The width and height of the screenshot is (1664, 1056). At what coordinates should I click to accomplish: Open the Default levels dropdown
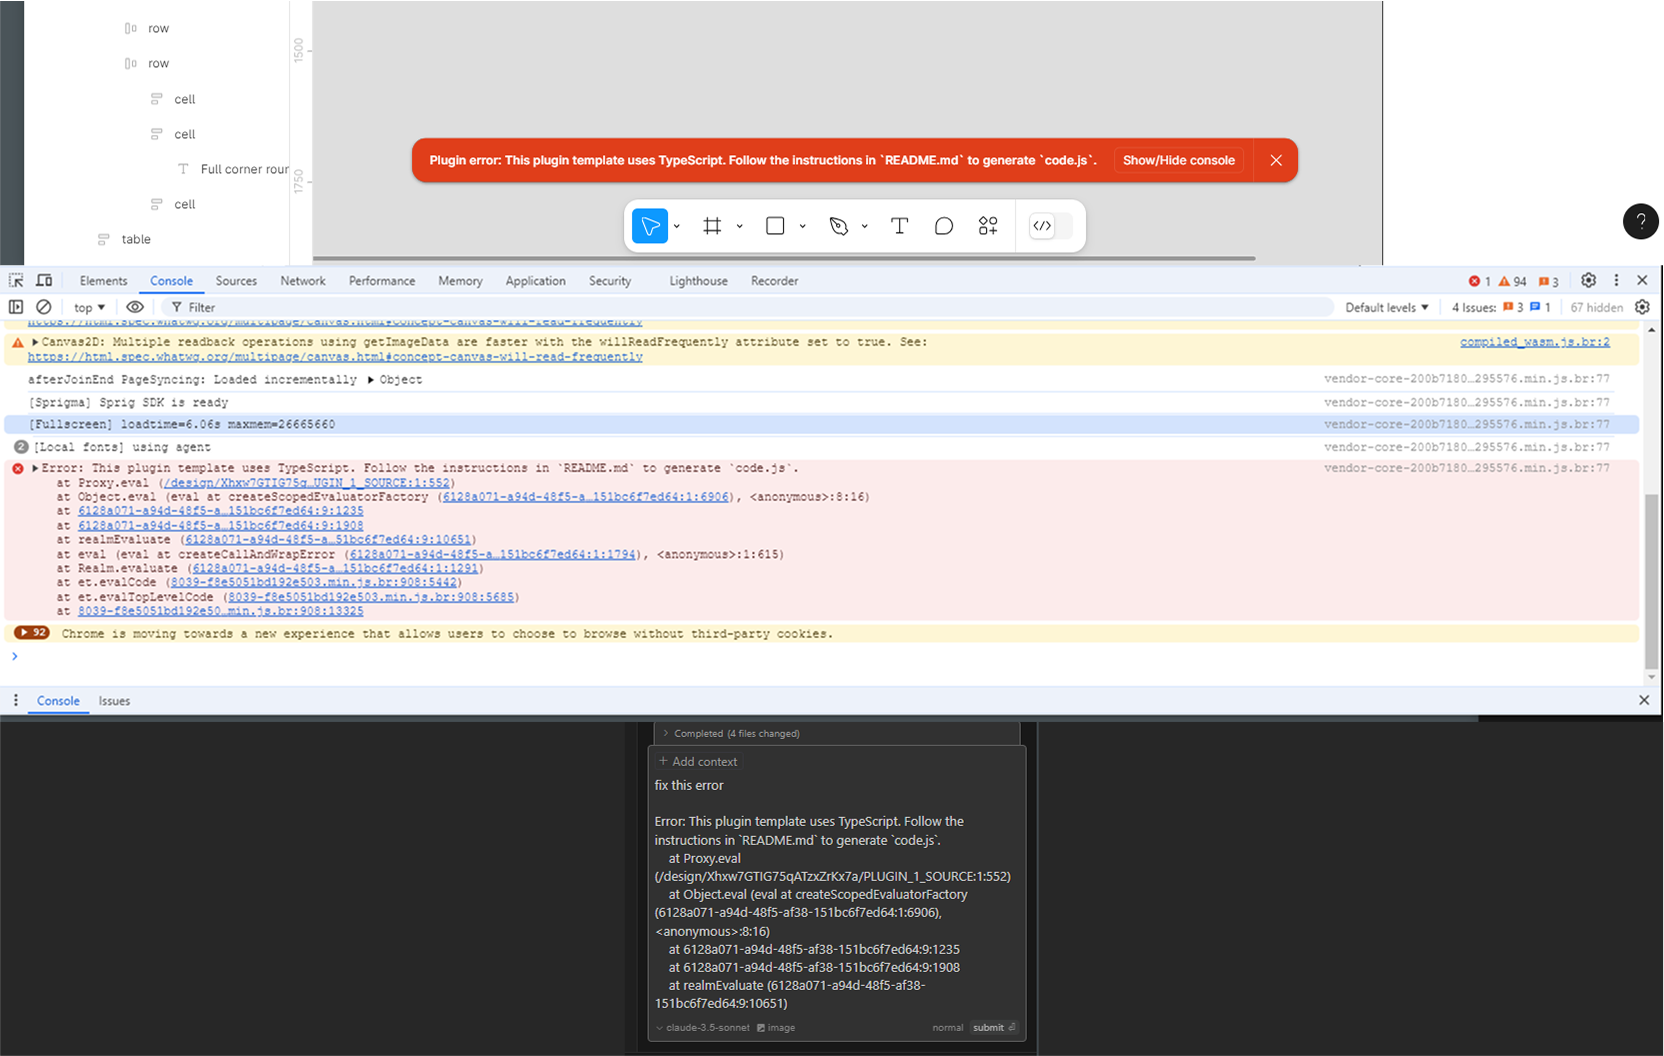coord(1386,307)
